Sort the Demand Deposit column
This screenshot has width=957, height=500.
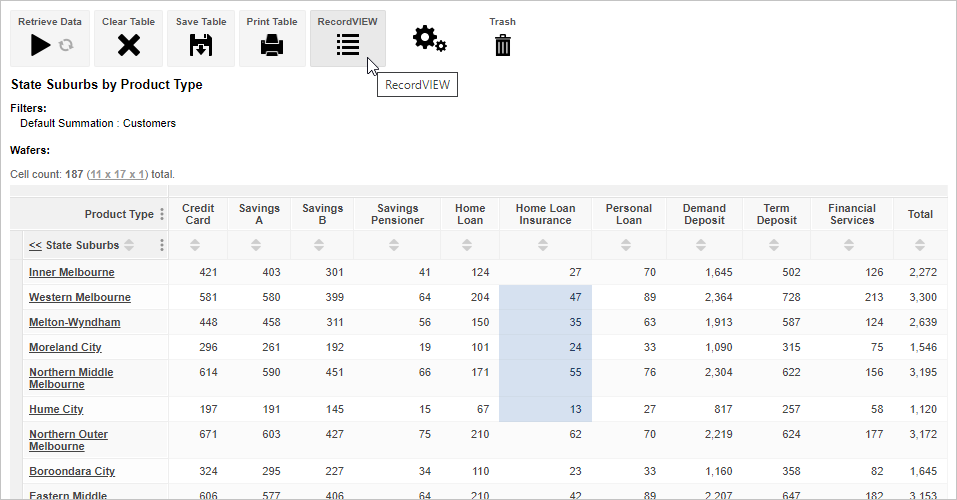[x=704, y=245]
